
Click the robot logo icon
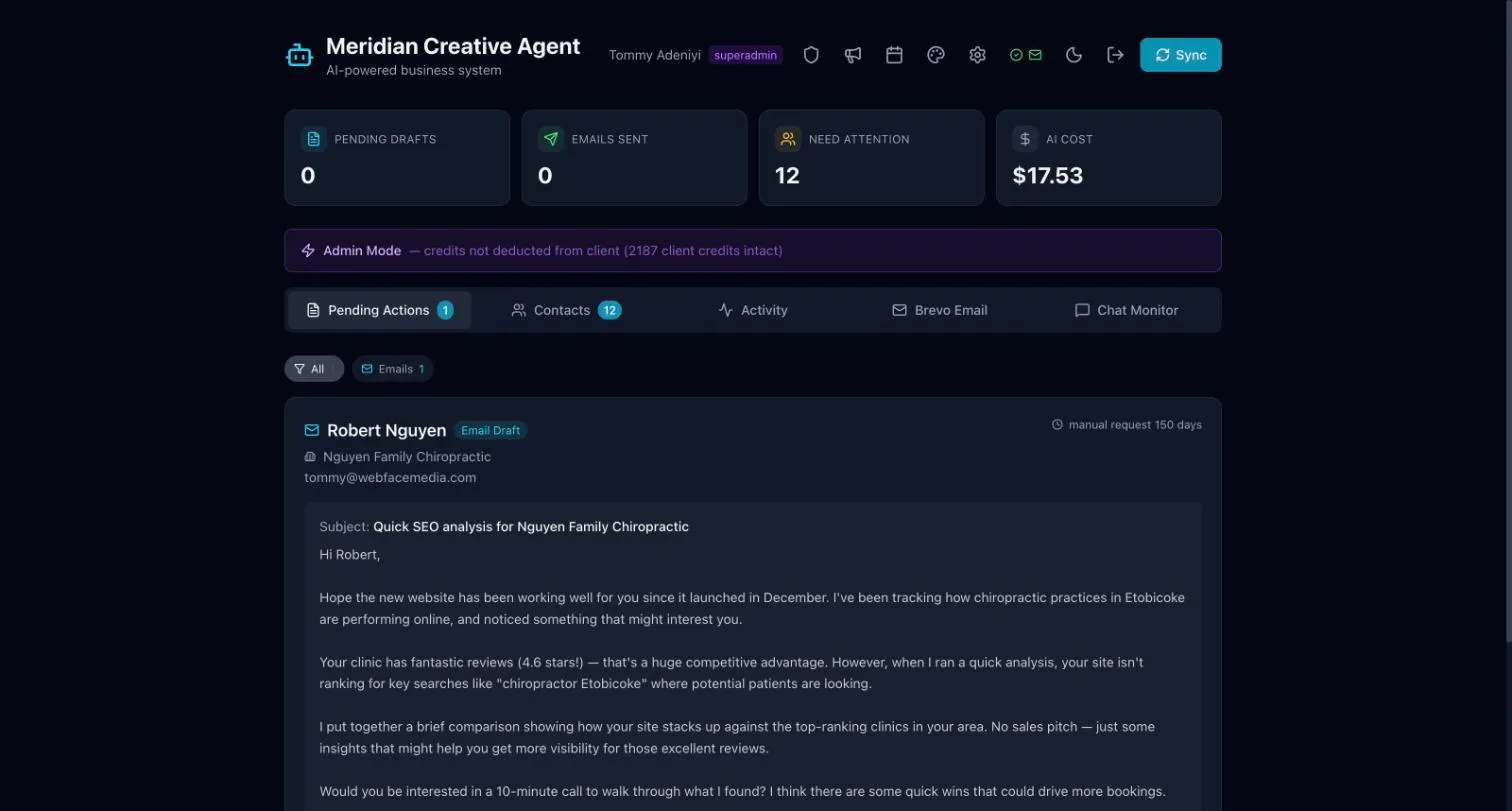(x=300, y=55)
